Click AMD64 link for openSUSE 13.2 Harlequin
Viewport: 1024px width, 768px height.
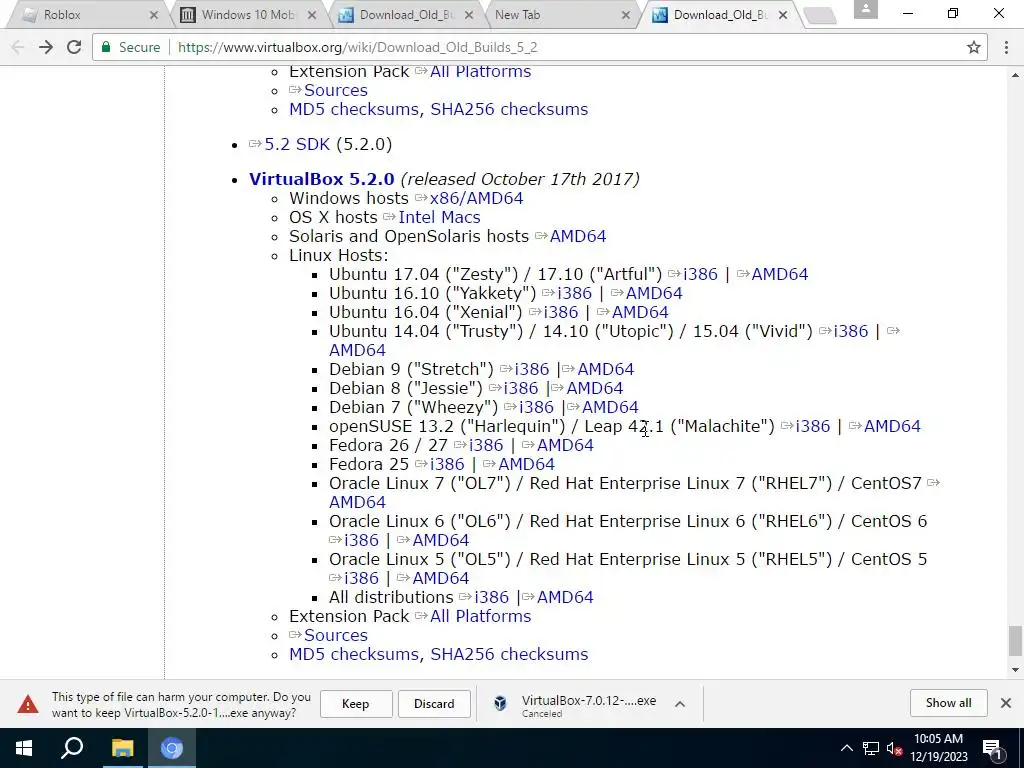point(892,425)
